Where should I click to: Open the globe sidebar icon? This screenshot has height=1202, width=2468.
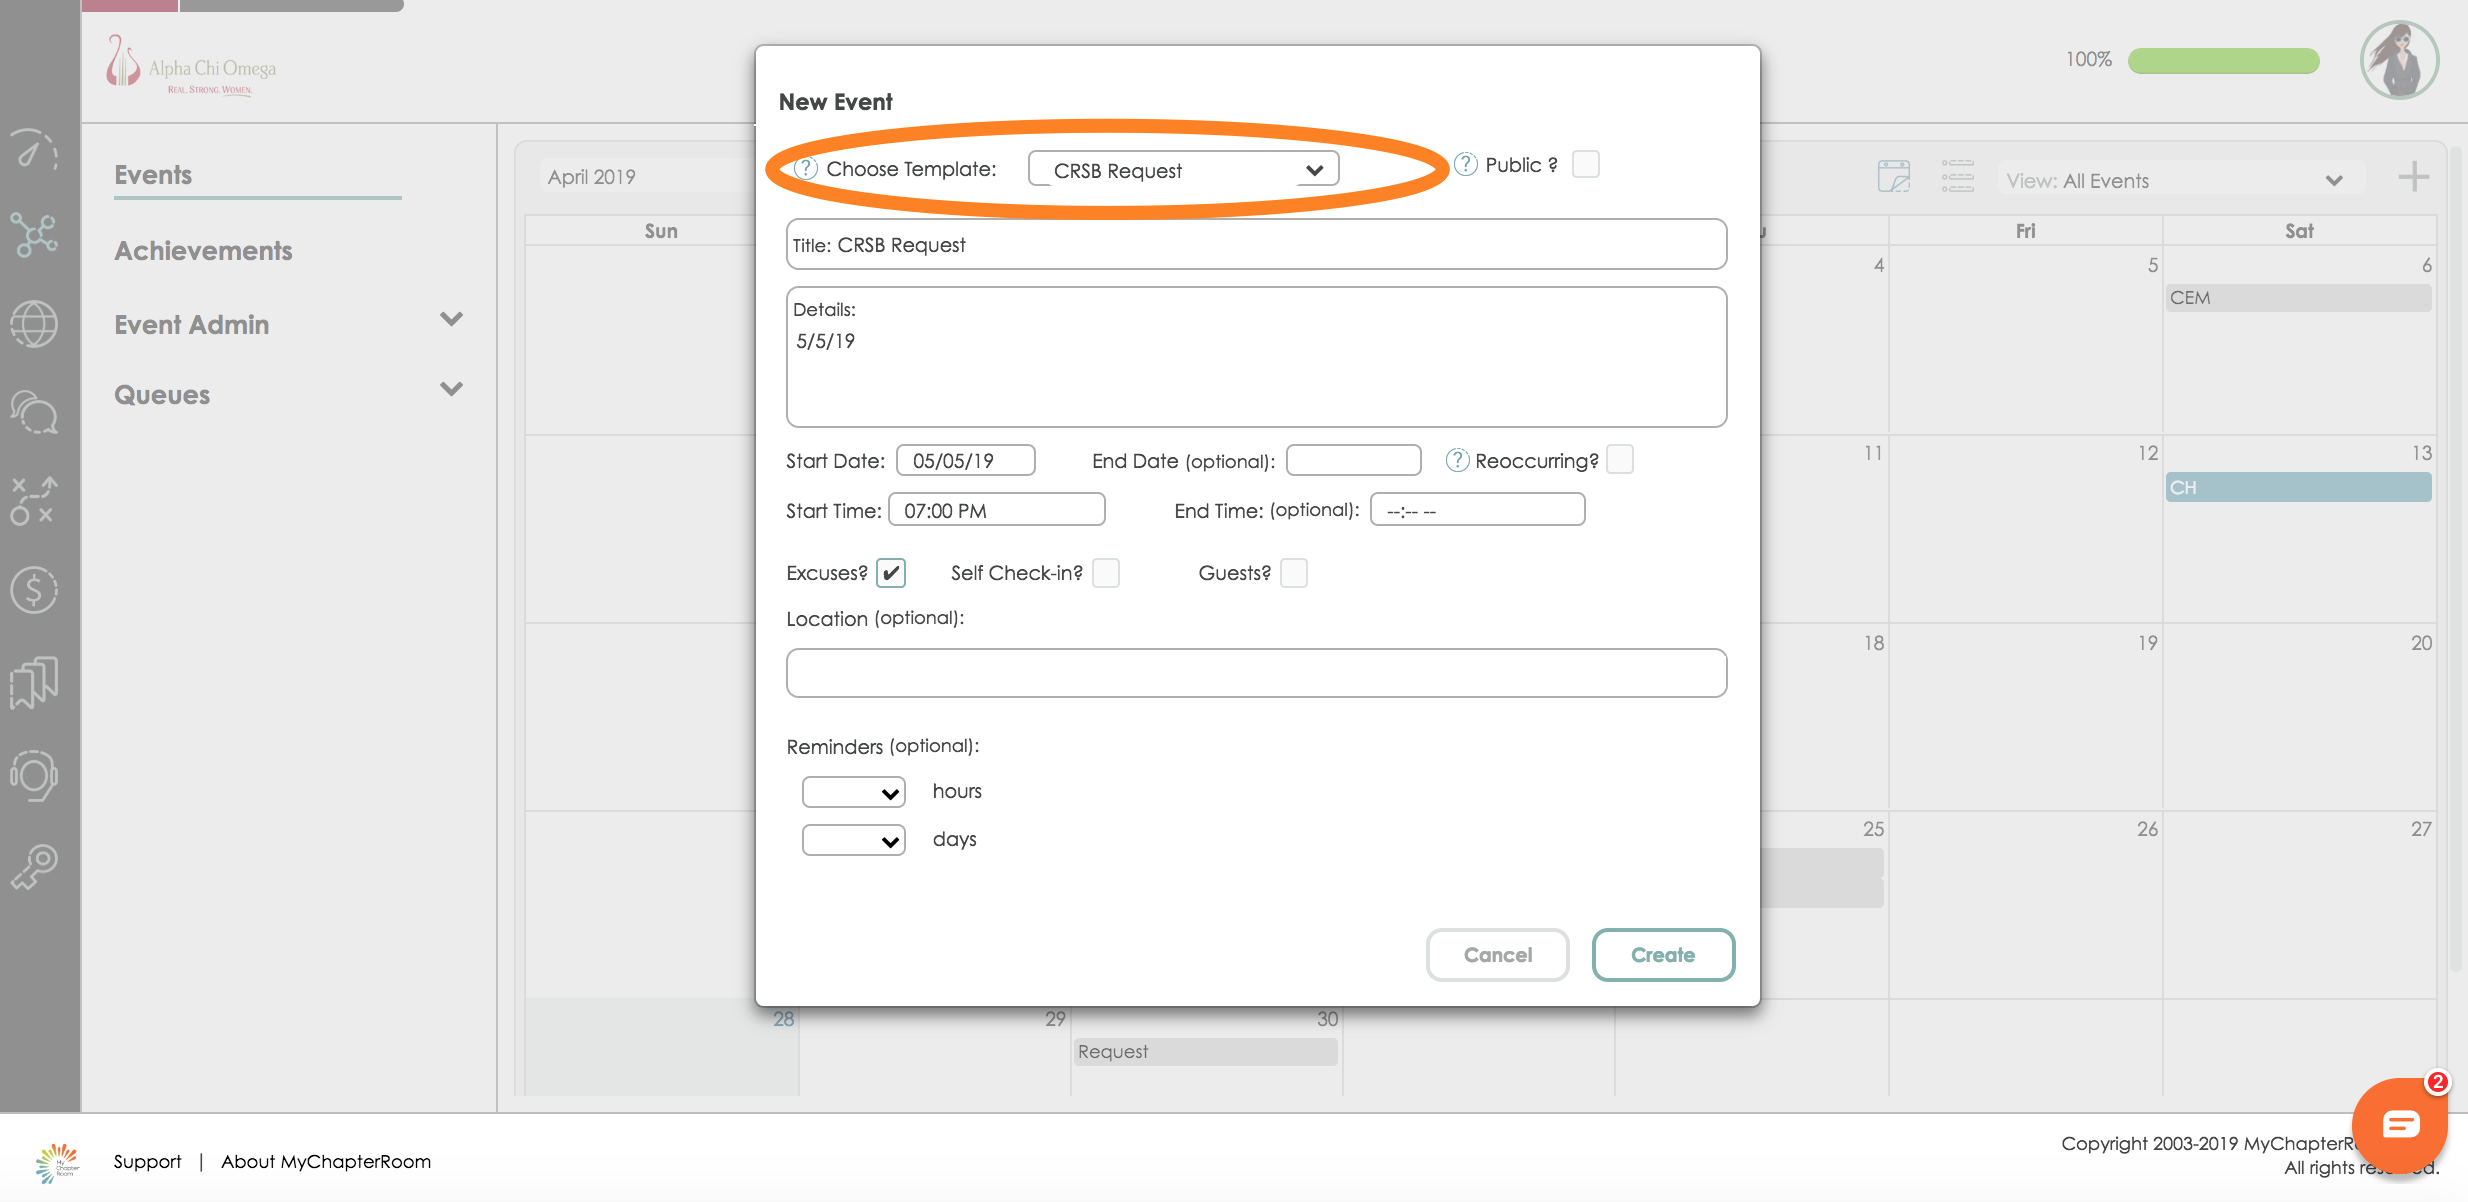[34, 324]
